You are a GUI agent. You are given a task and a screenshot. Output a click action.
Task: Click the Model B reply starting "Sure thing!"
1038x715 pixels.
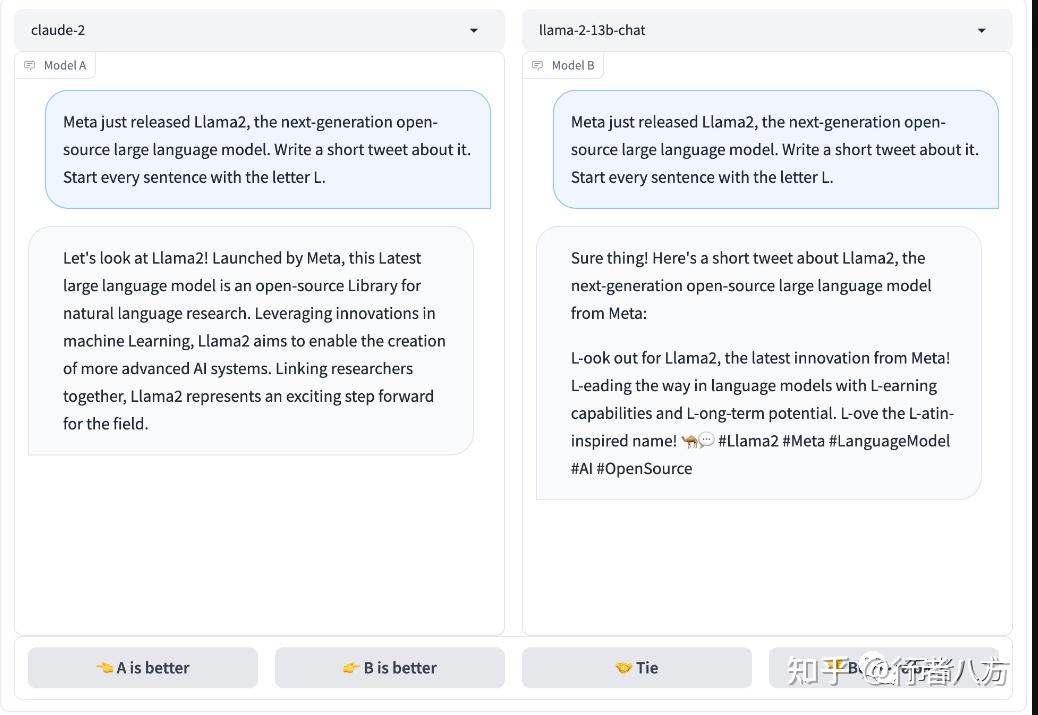[x=759, y=362]
